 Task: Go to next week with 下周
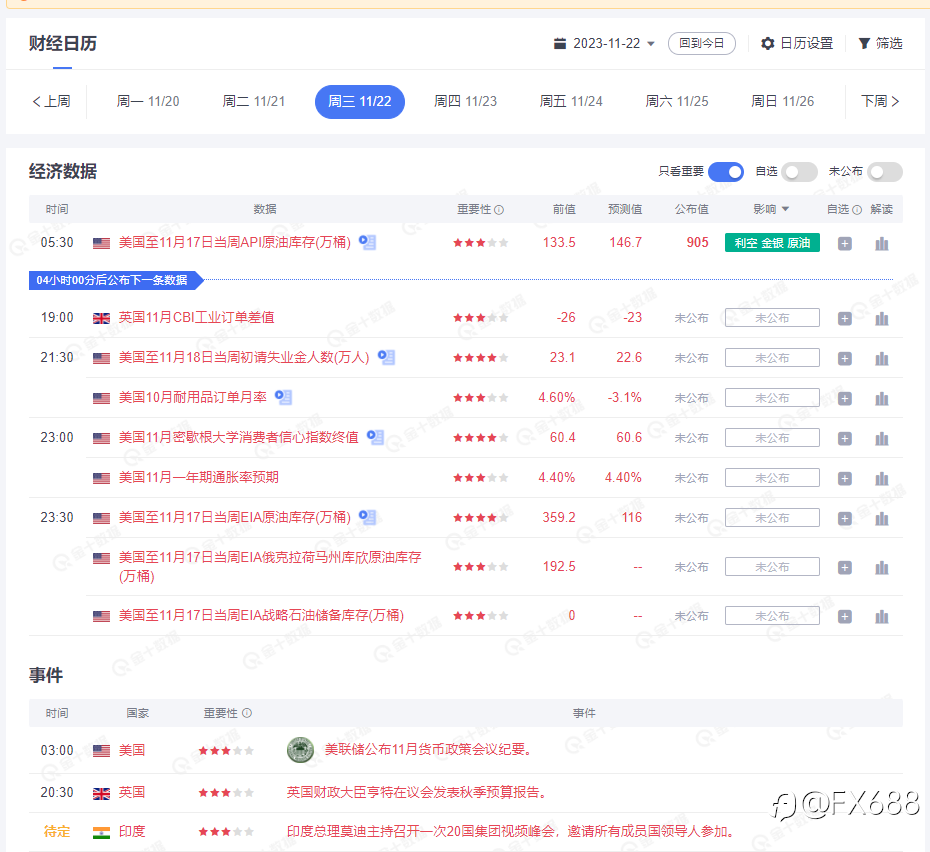click(x=880, y=101)
